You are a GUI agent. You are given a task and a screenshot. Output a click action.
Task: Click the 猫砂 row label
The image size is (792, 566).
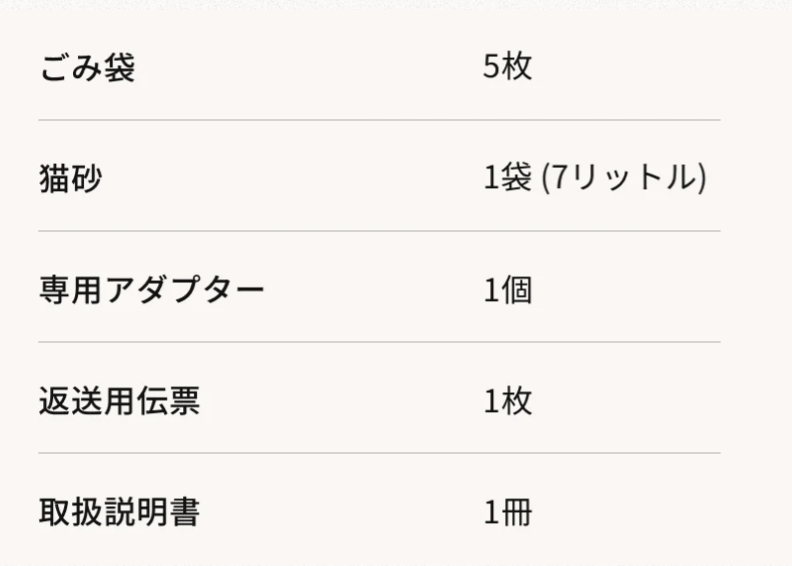(70, 179)
